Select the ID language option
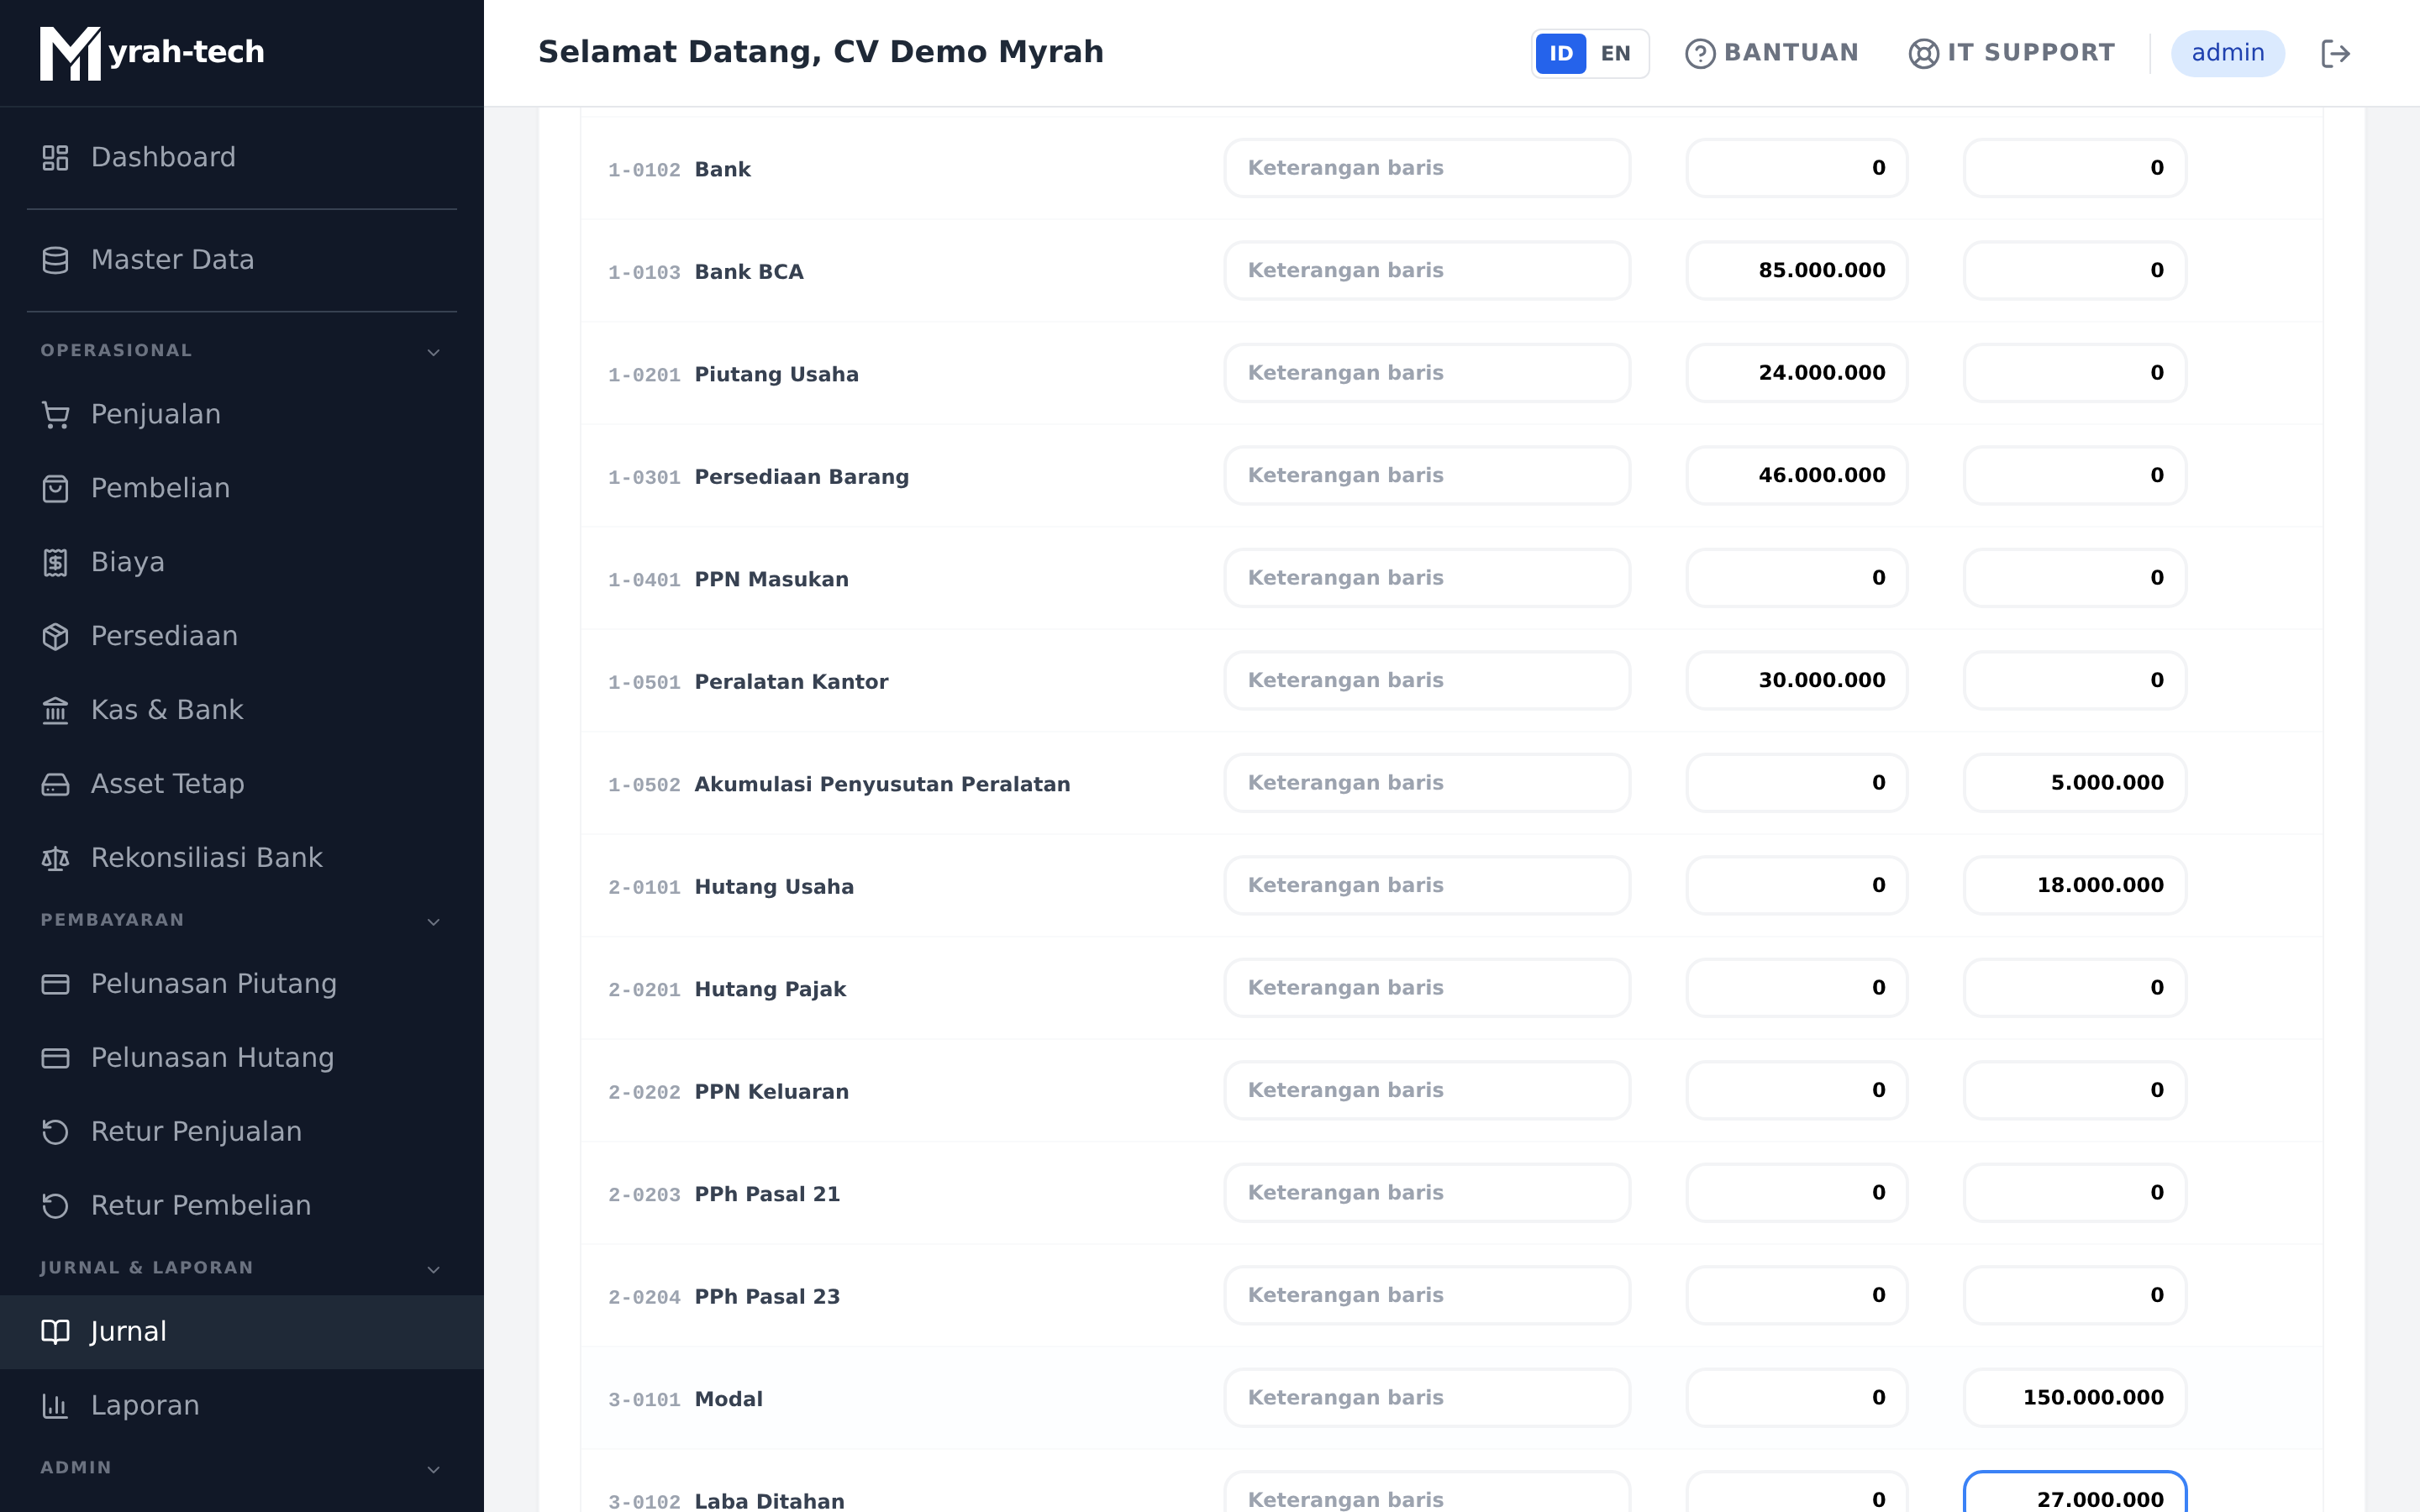Image resolution: width=2420 pixels, height=1512 pixels. click(1561, 53)
